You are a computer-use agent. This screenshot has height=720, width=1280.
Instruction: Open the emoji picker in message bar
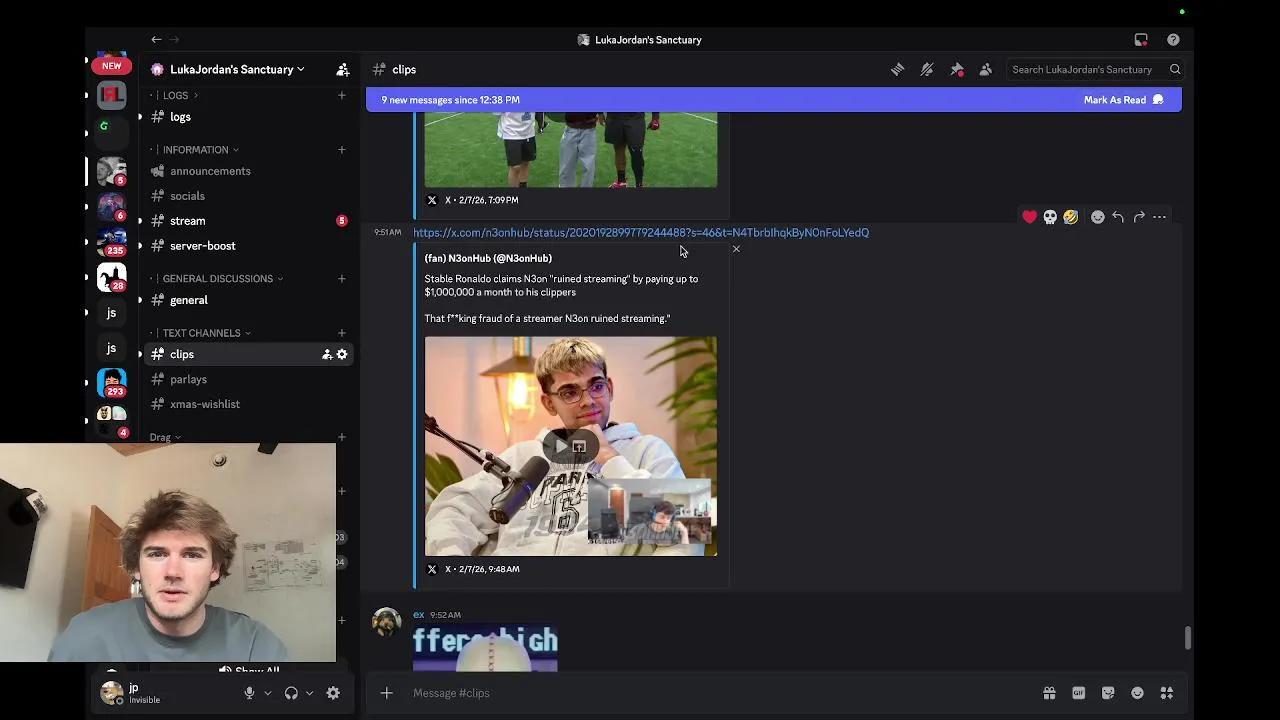point(1137,693)
